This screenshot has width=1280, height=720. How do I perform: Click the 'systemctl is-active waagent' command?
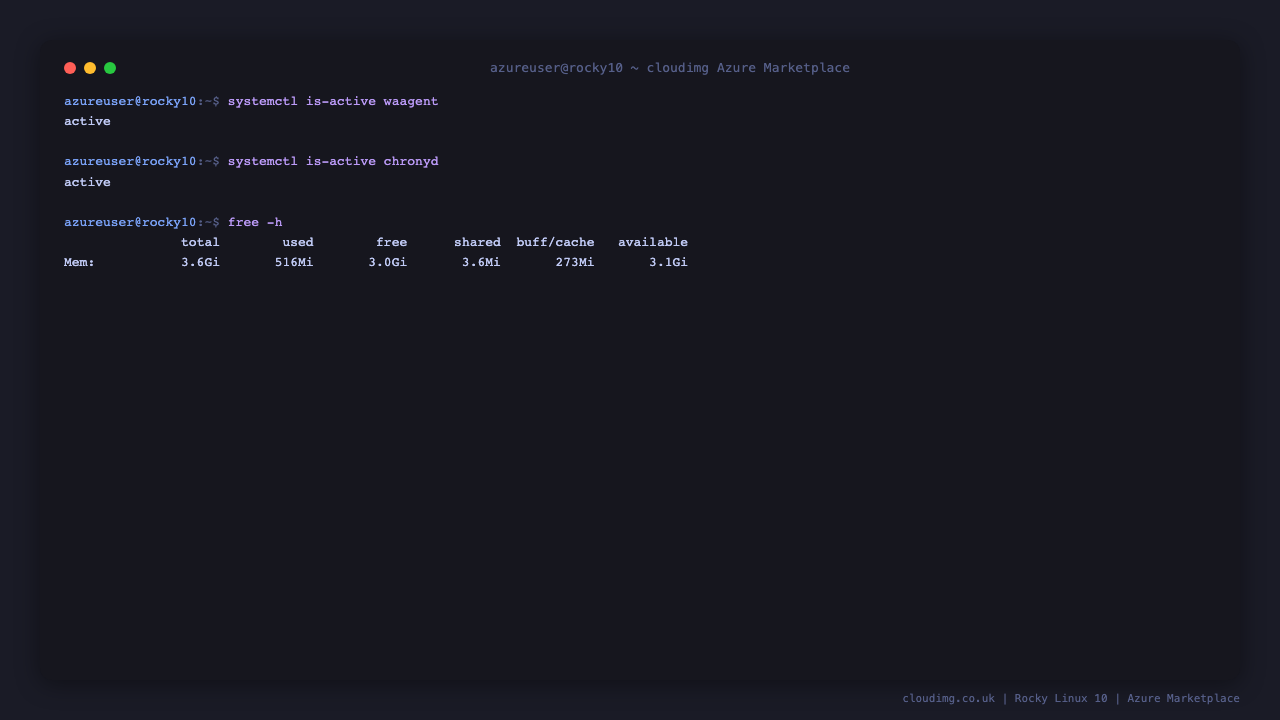[x=333, y=102]
